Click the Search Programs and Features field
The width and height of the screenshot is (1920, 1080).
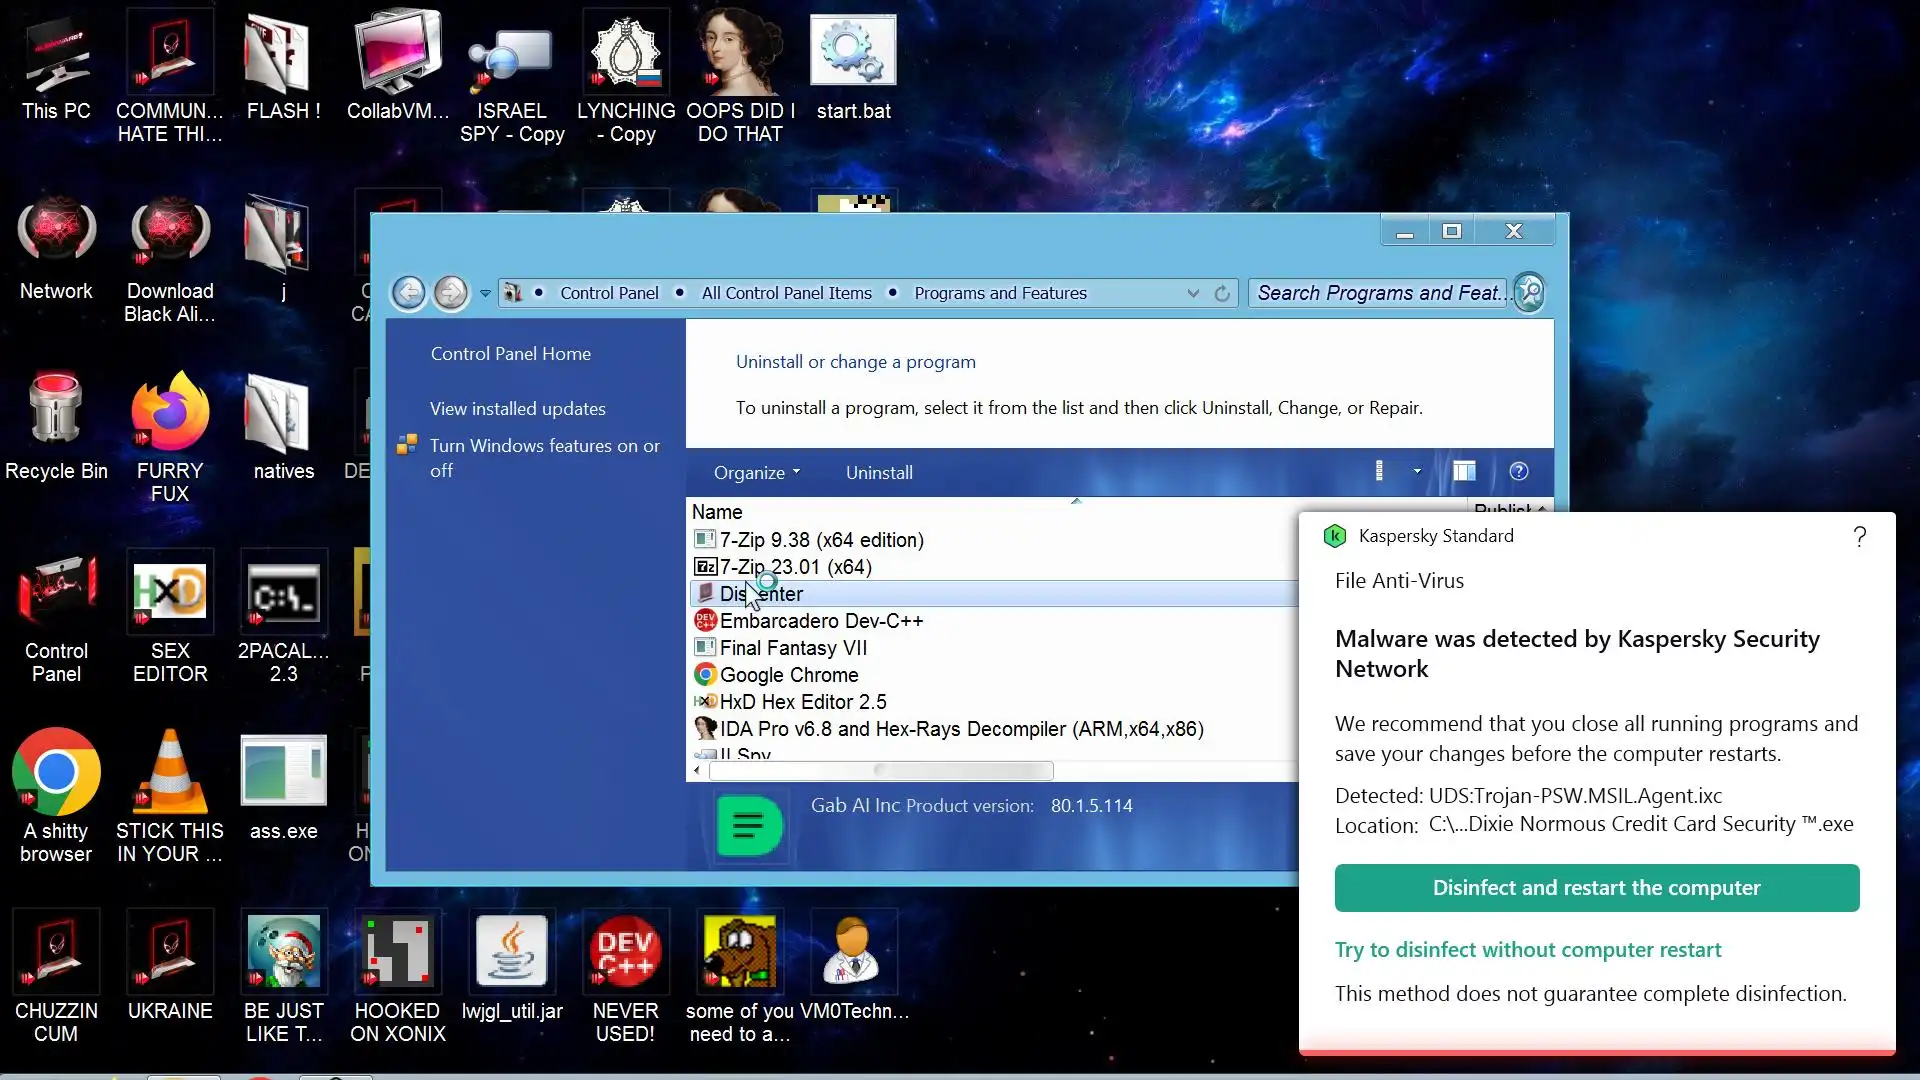tap(1377, 293)
